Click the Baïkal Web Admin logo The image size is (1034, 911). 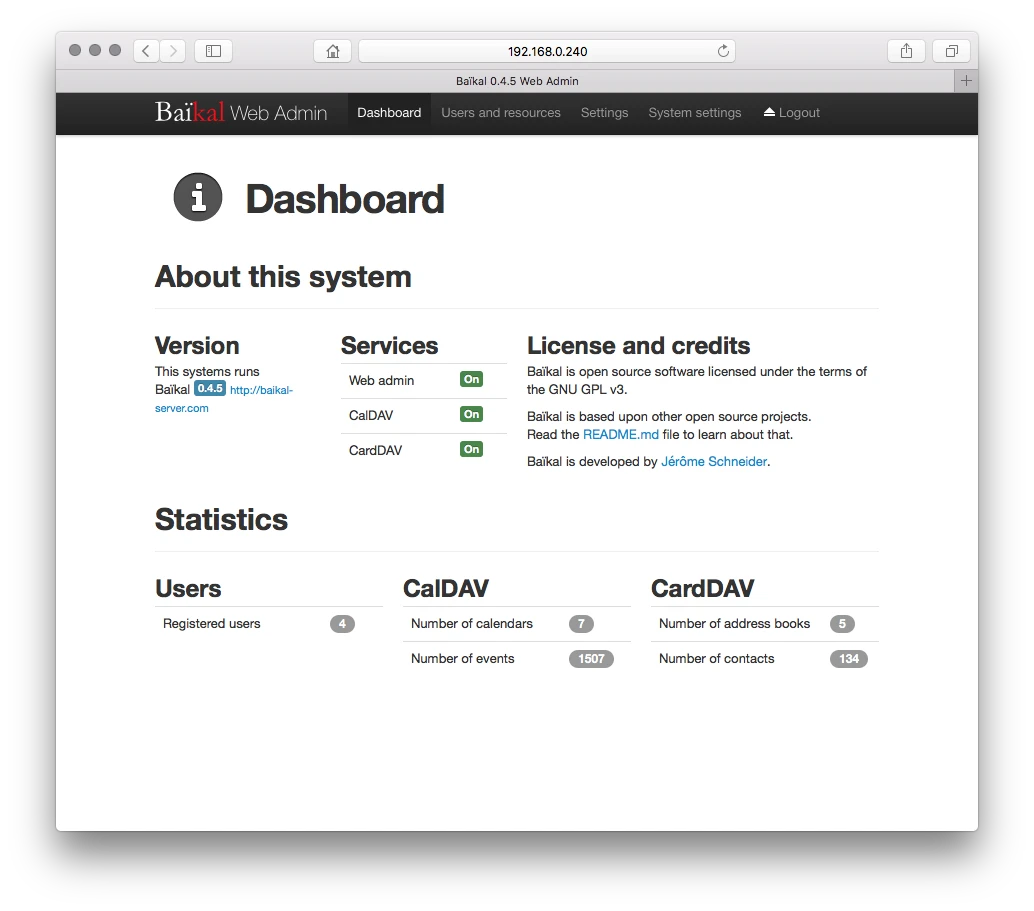pyautogui.click(x=241, y=112)
